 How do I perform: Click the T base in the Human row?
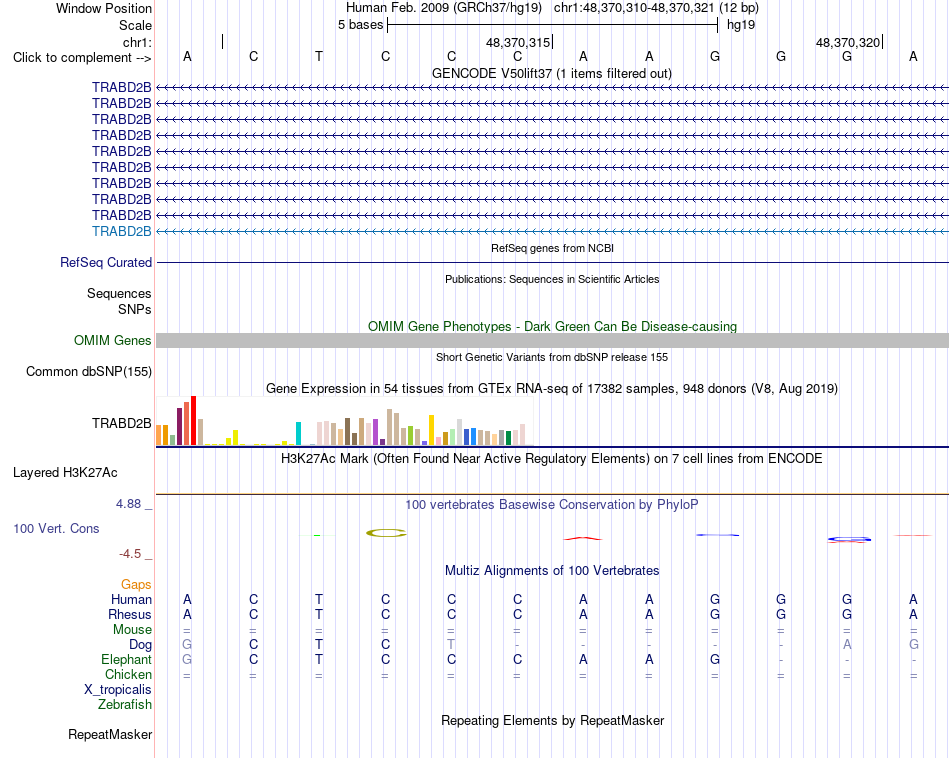pos(319,599)
